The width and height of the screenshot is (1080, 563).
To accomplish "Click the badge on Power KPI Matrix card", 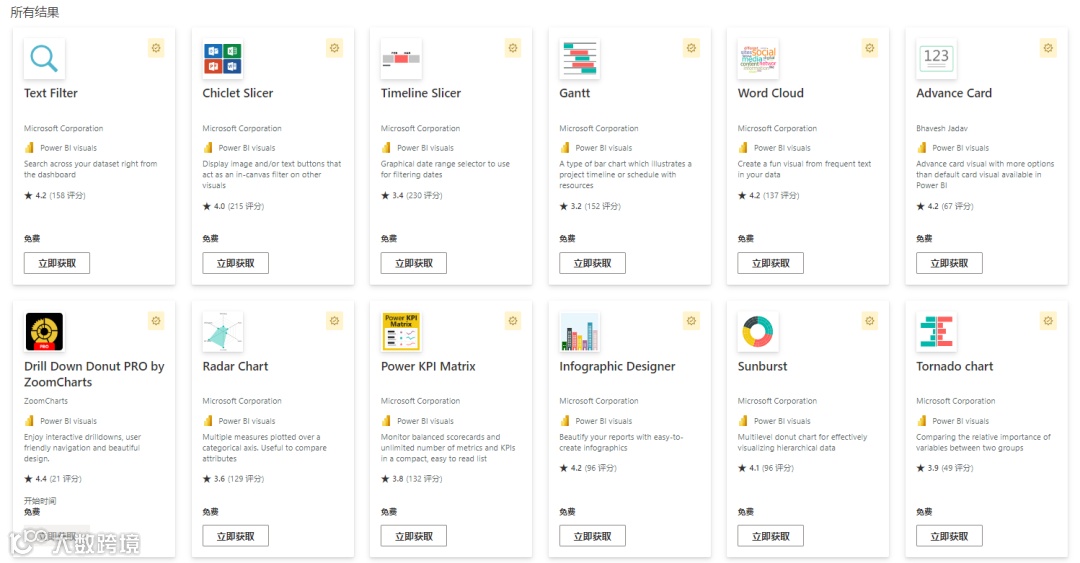I will (513, 321).
